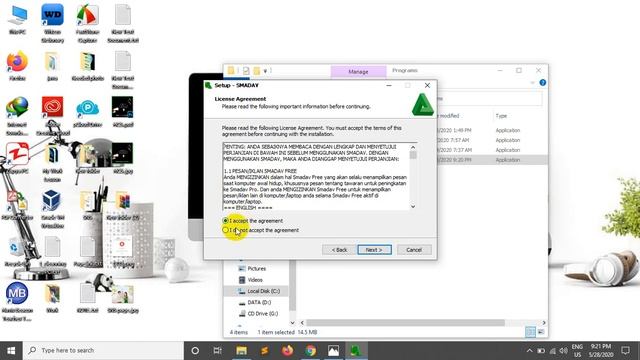This screenshot has height=360, width=640.
Task: Click New folder icon in File Explorer title bar
Action: click(x=256, y=71)
